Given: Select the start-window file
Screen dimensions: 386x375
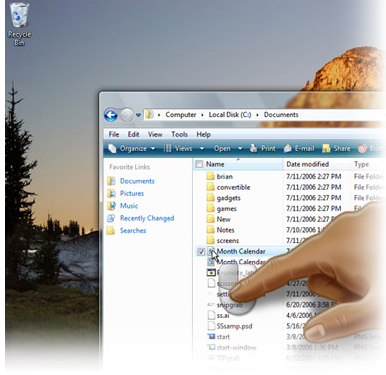Looking at the screenshot, I should pyautogui.click(x=236, y=347).
